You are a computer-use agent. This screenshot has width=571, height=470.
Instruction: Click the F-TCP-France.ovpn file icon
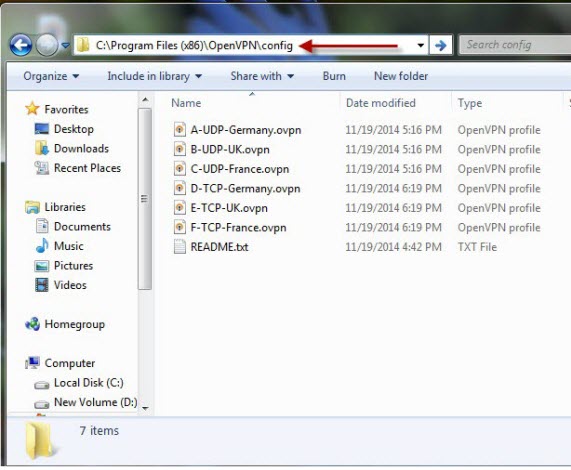[x=180, y=227]
